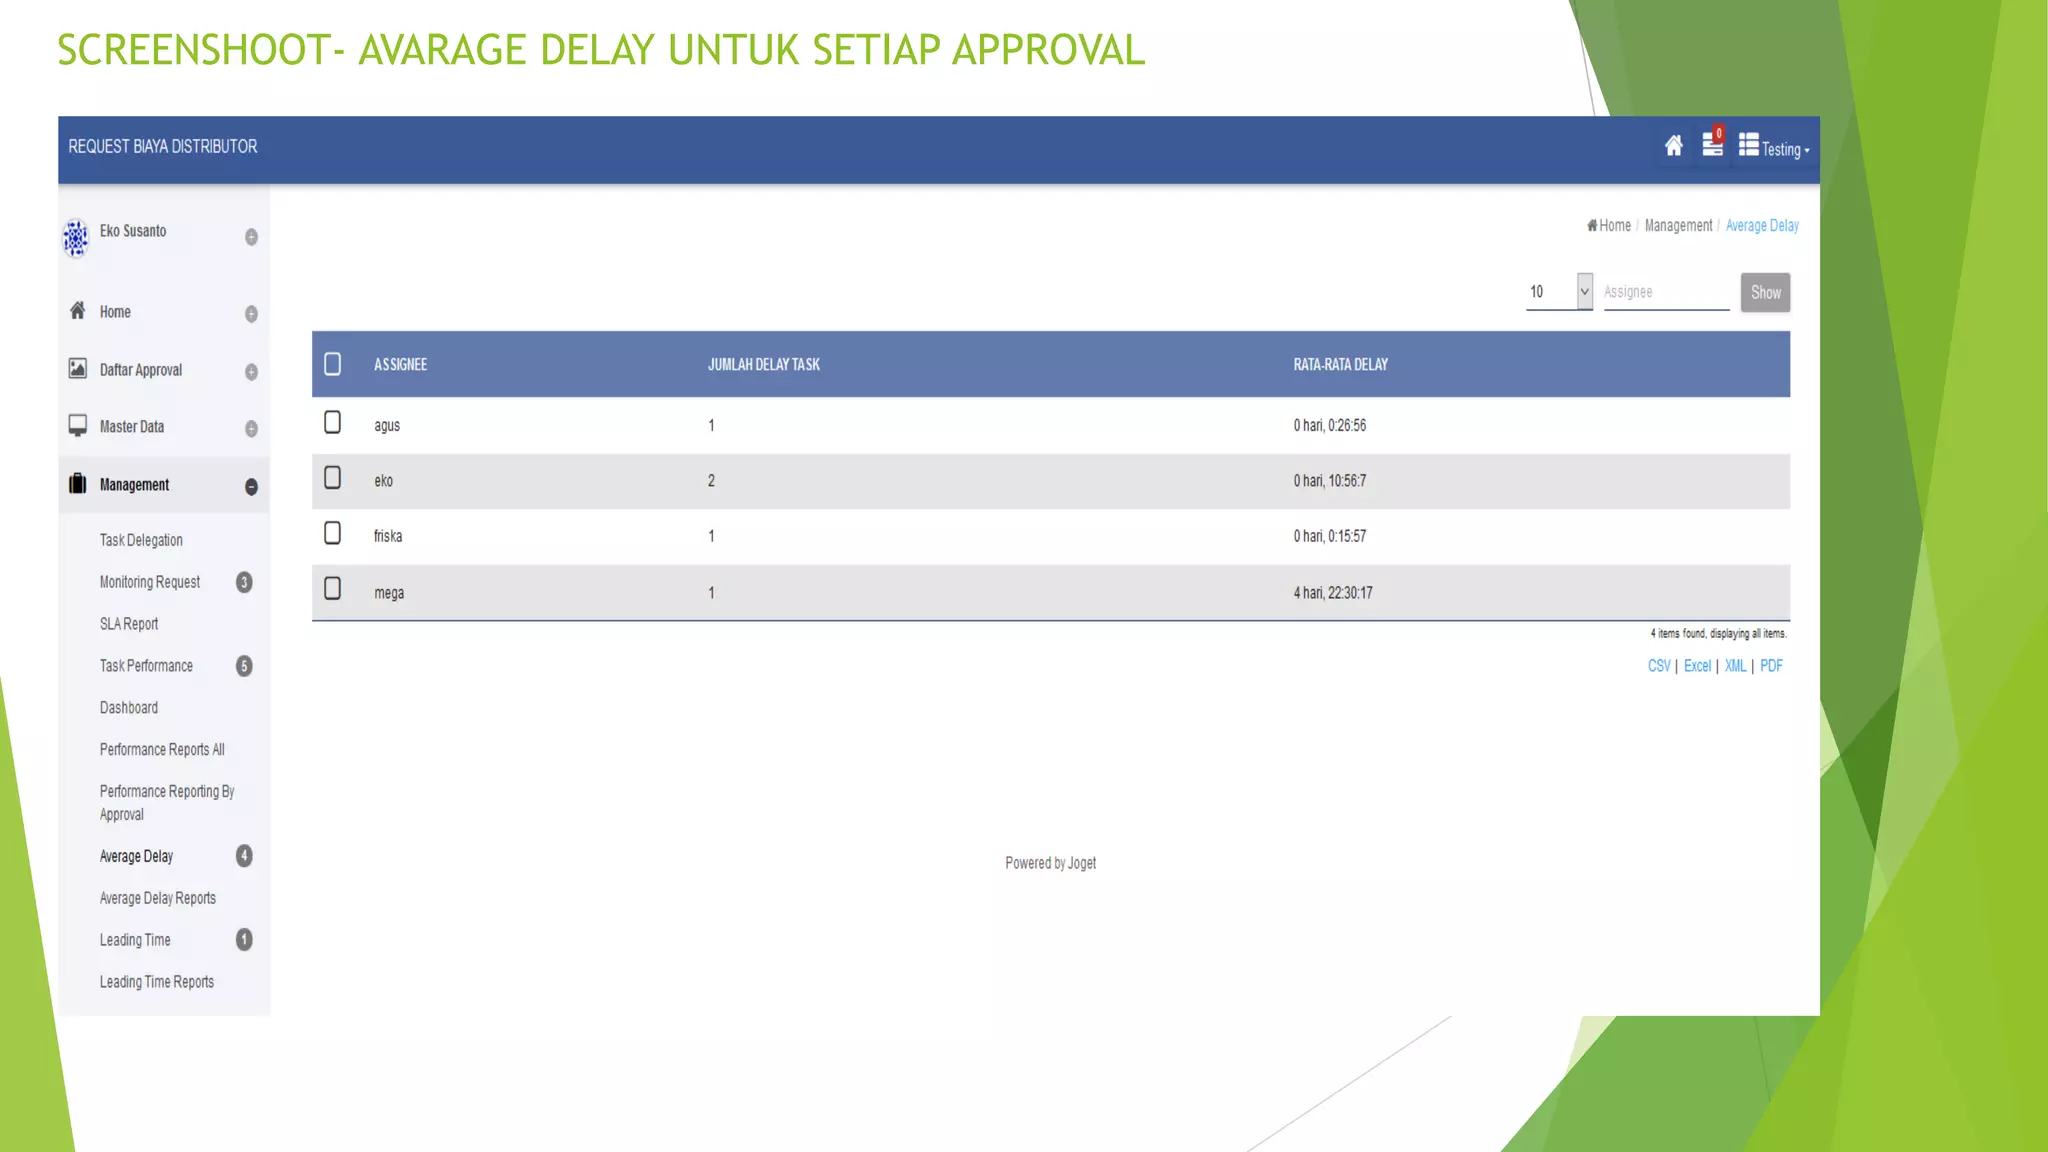Sort by ASSIGNEE column header
Screen dimensions: 2048x1152
(x=400, y=365)
